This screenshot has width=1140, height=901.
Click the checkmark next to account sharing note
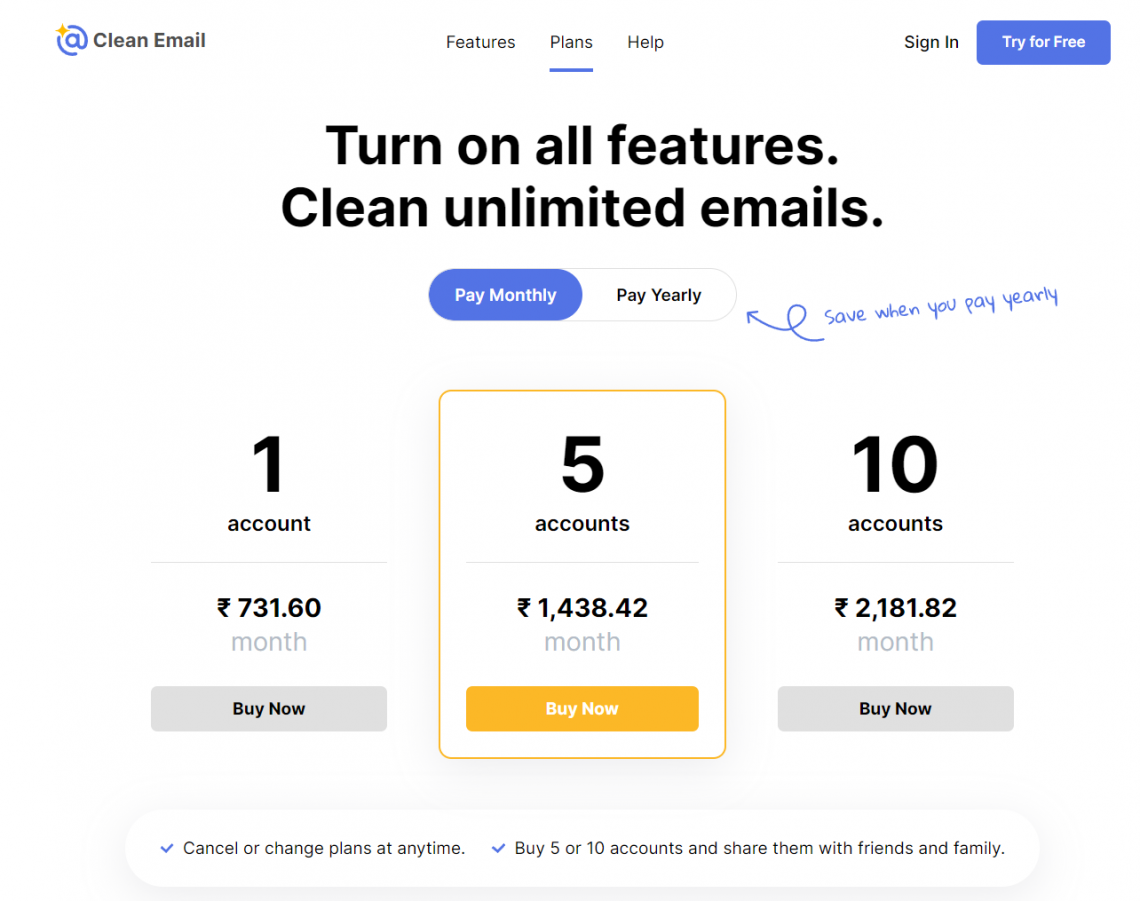pos(498,847)
